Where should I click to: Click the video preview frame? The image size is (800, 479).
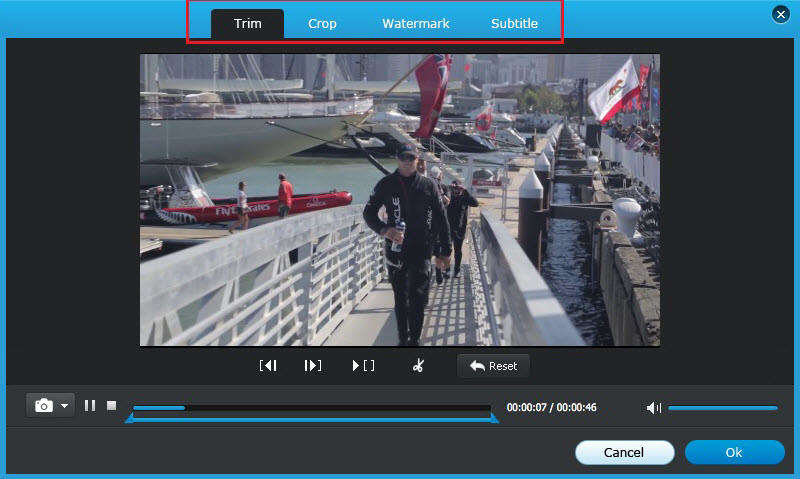400,200
